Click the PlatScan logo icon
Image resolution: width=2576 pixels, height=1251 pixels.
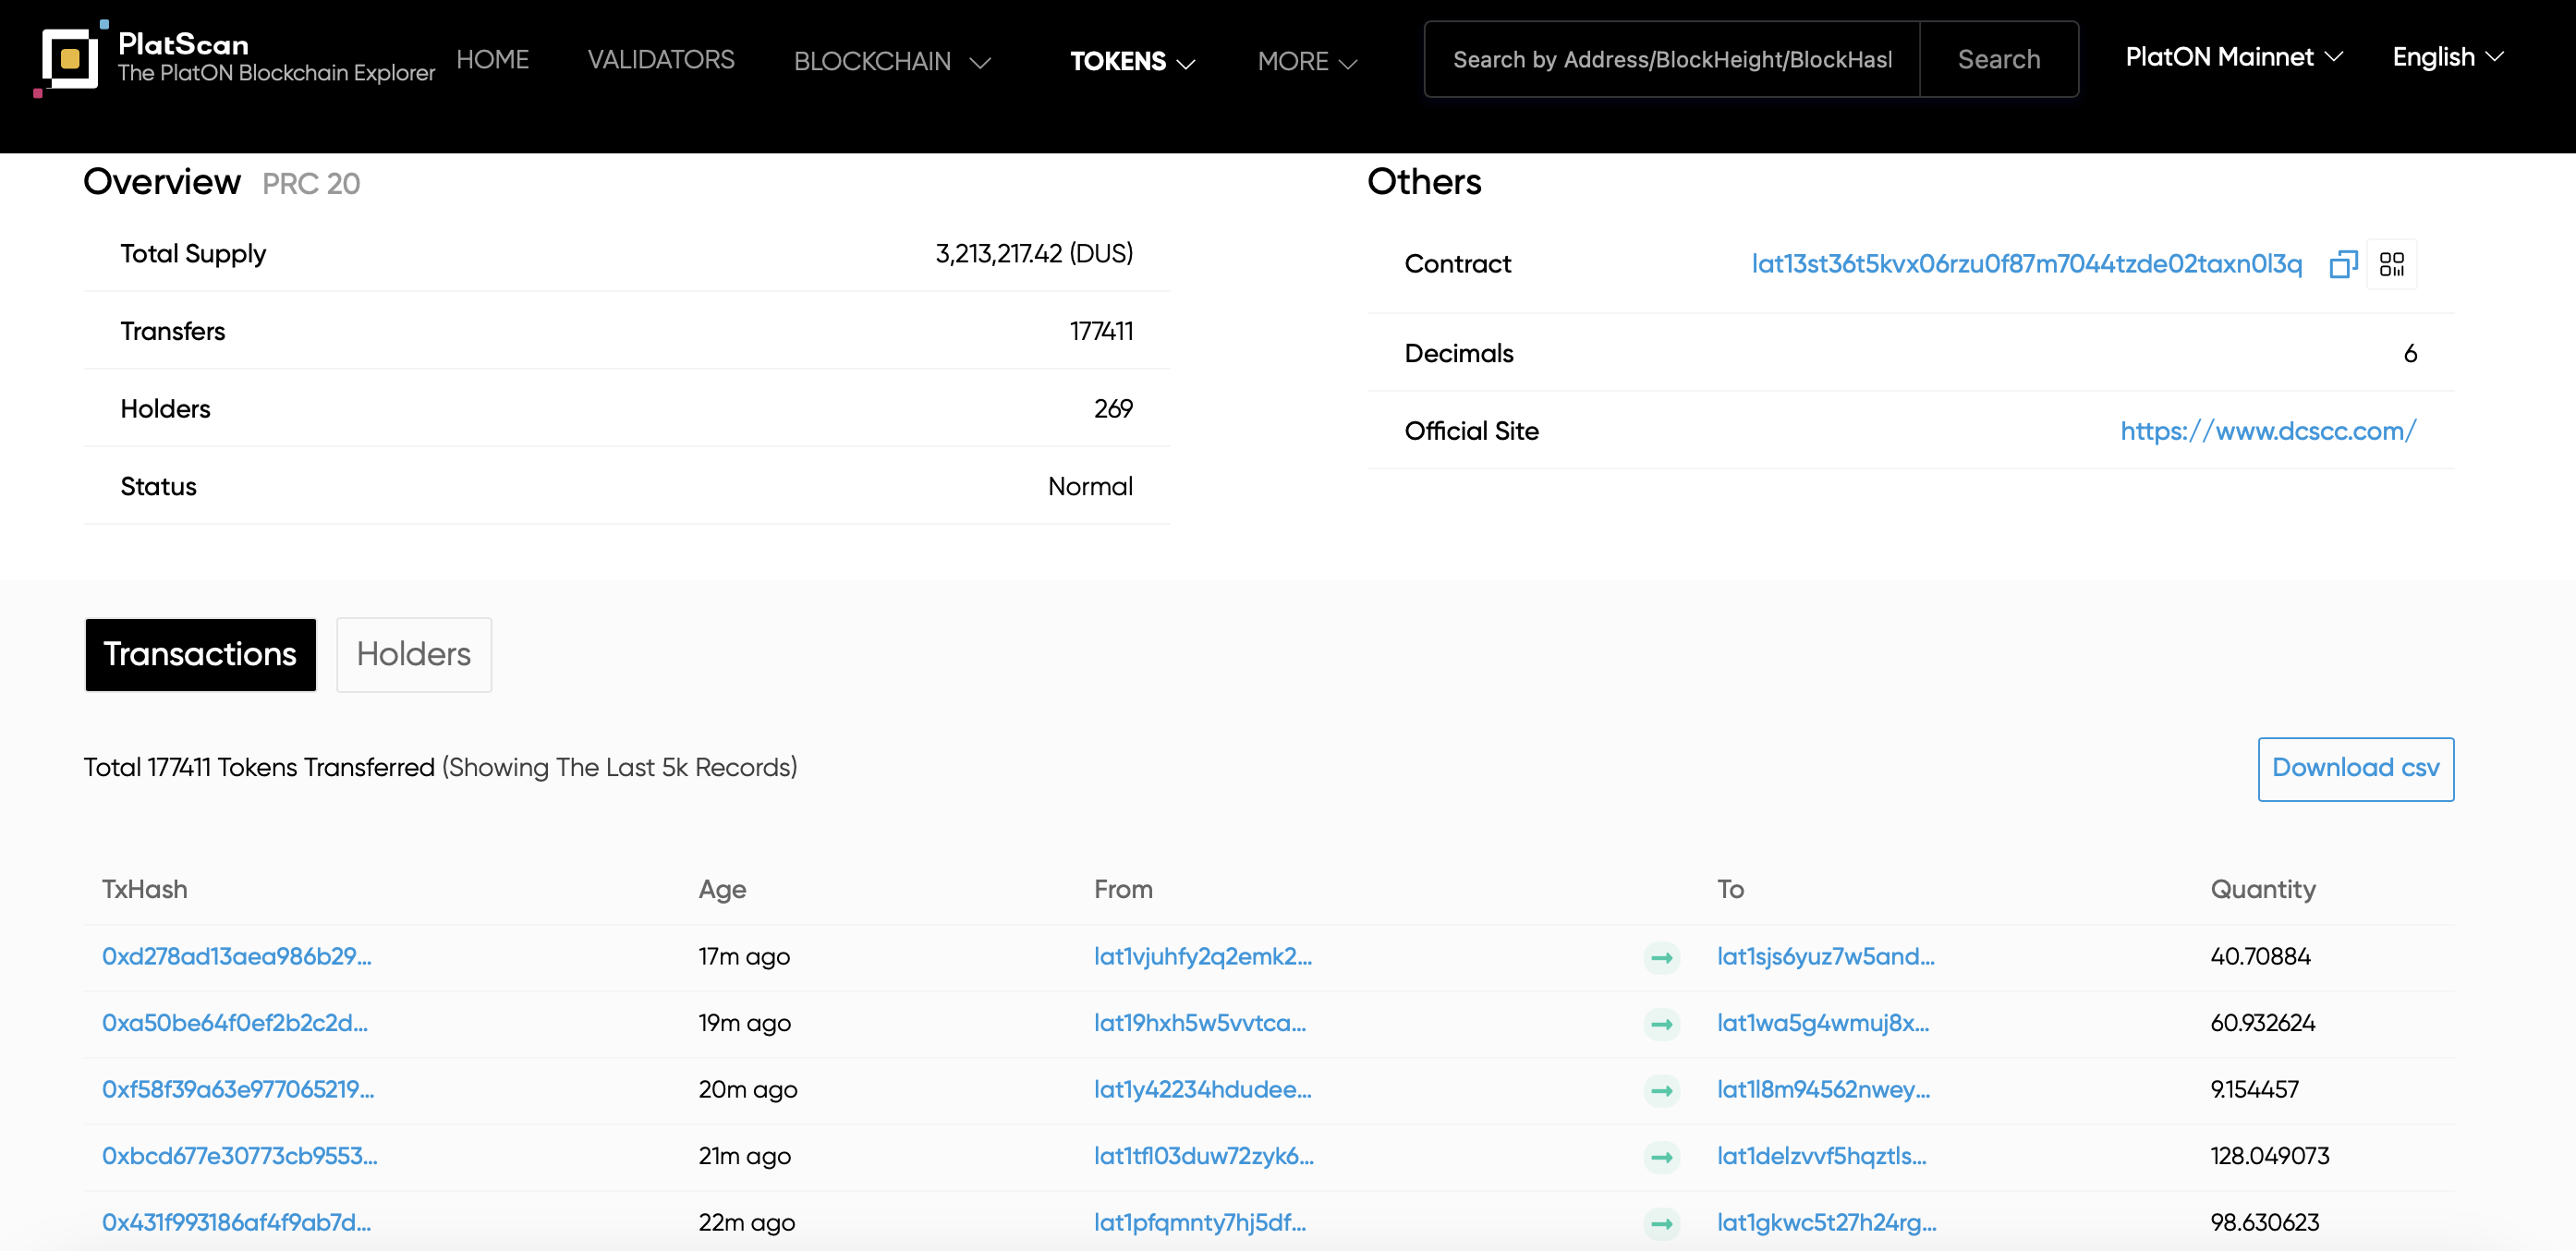pyautogui.click(x=70, y=59)
